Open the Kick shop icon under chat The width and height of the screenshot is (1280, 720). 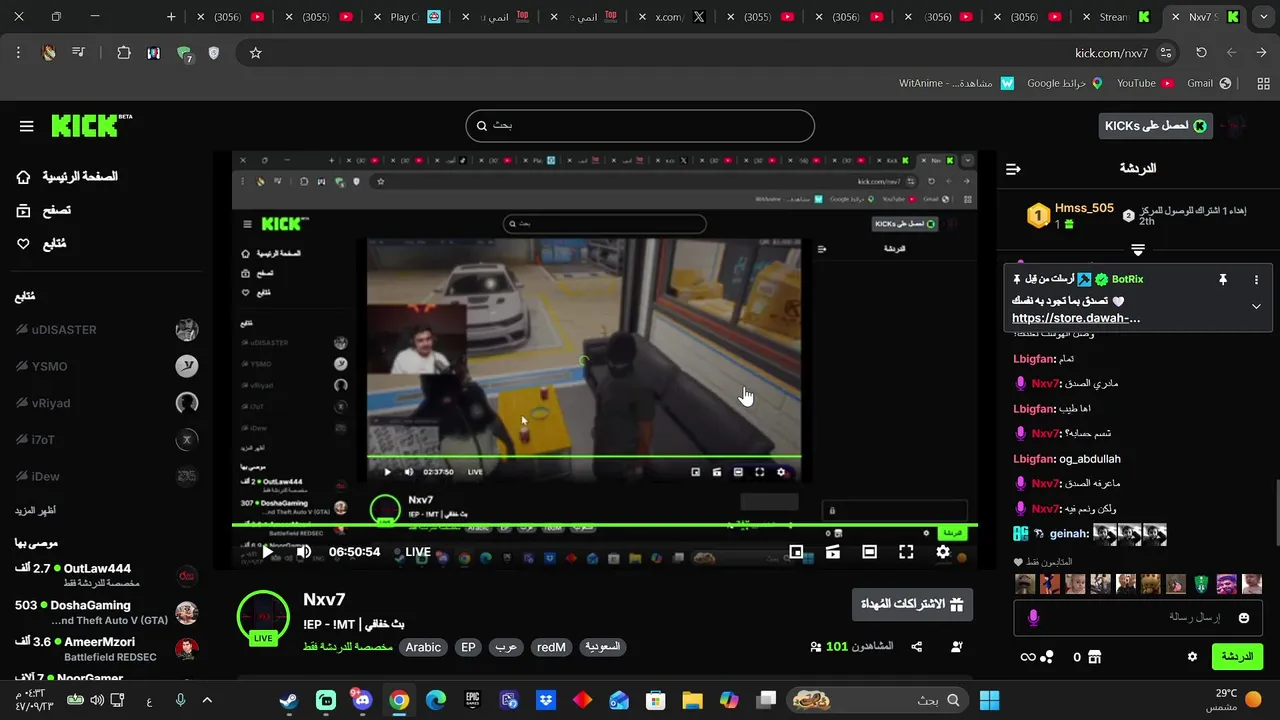(x=1094, y=657)
